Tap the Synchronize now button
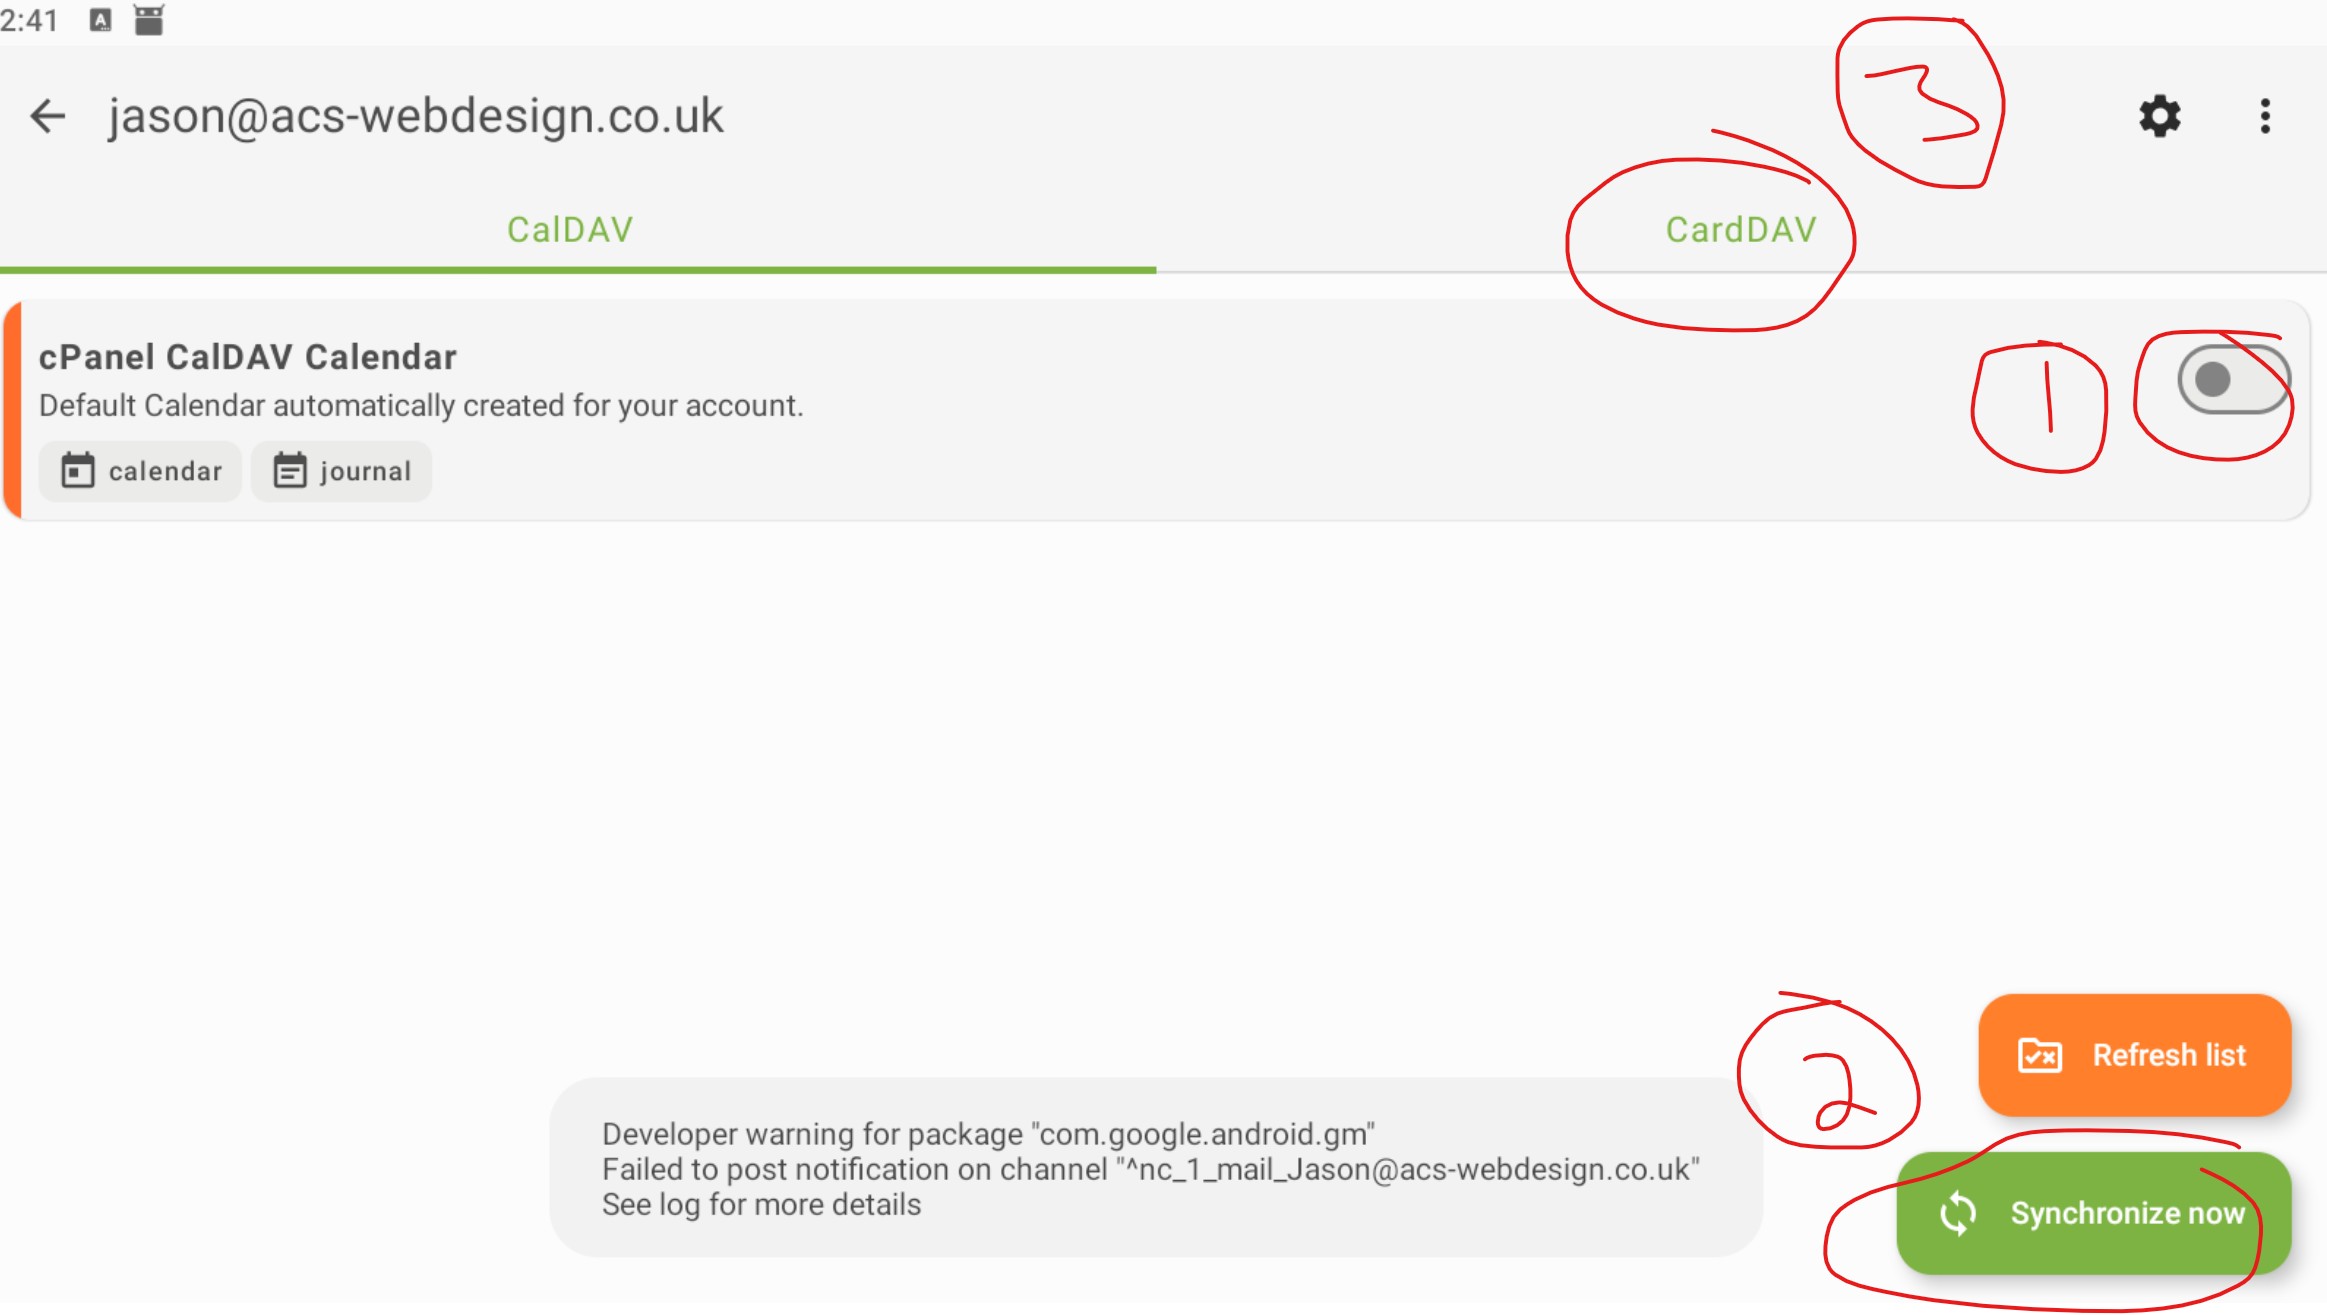This screenshot has width=2327, height=1315. pyautogui.click(x=2093, y=1213)
